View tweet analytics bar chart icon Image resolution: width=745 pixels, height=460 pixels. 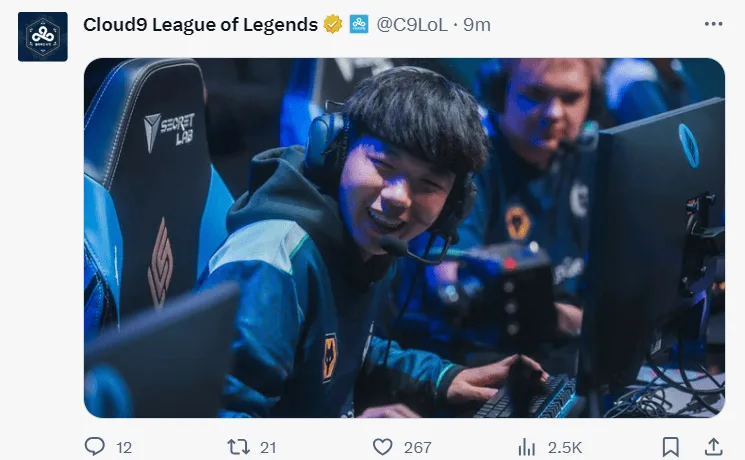pos(526,447)
